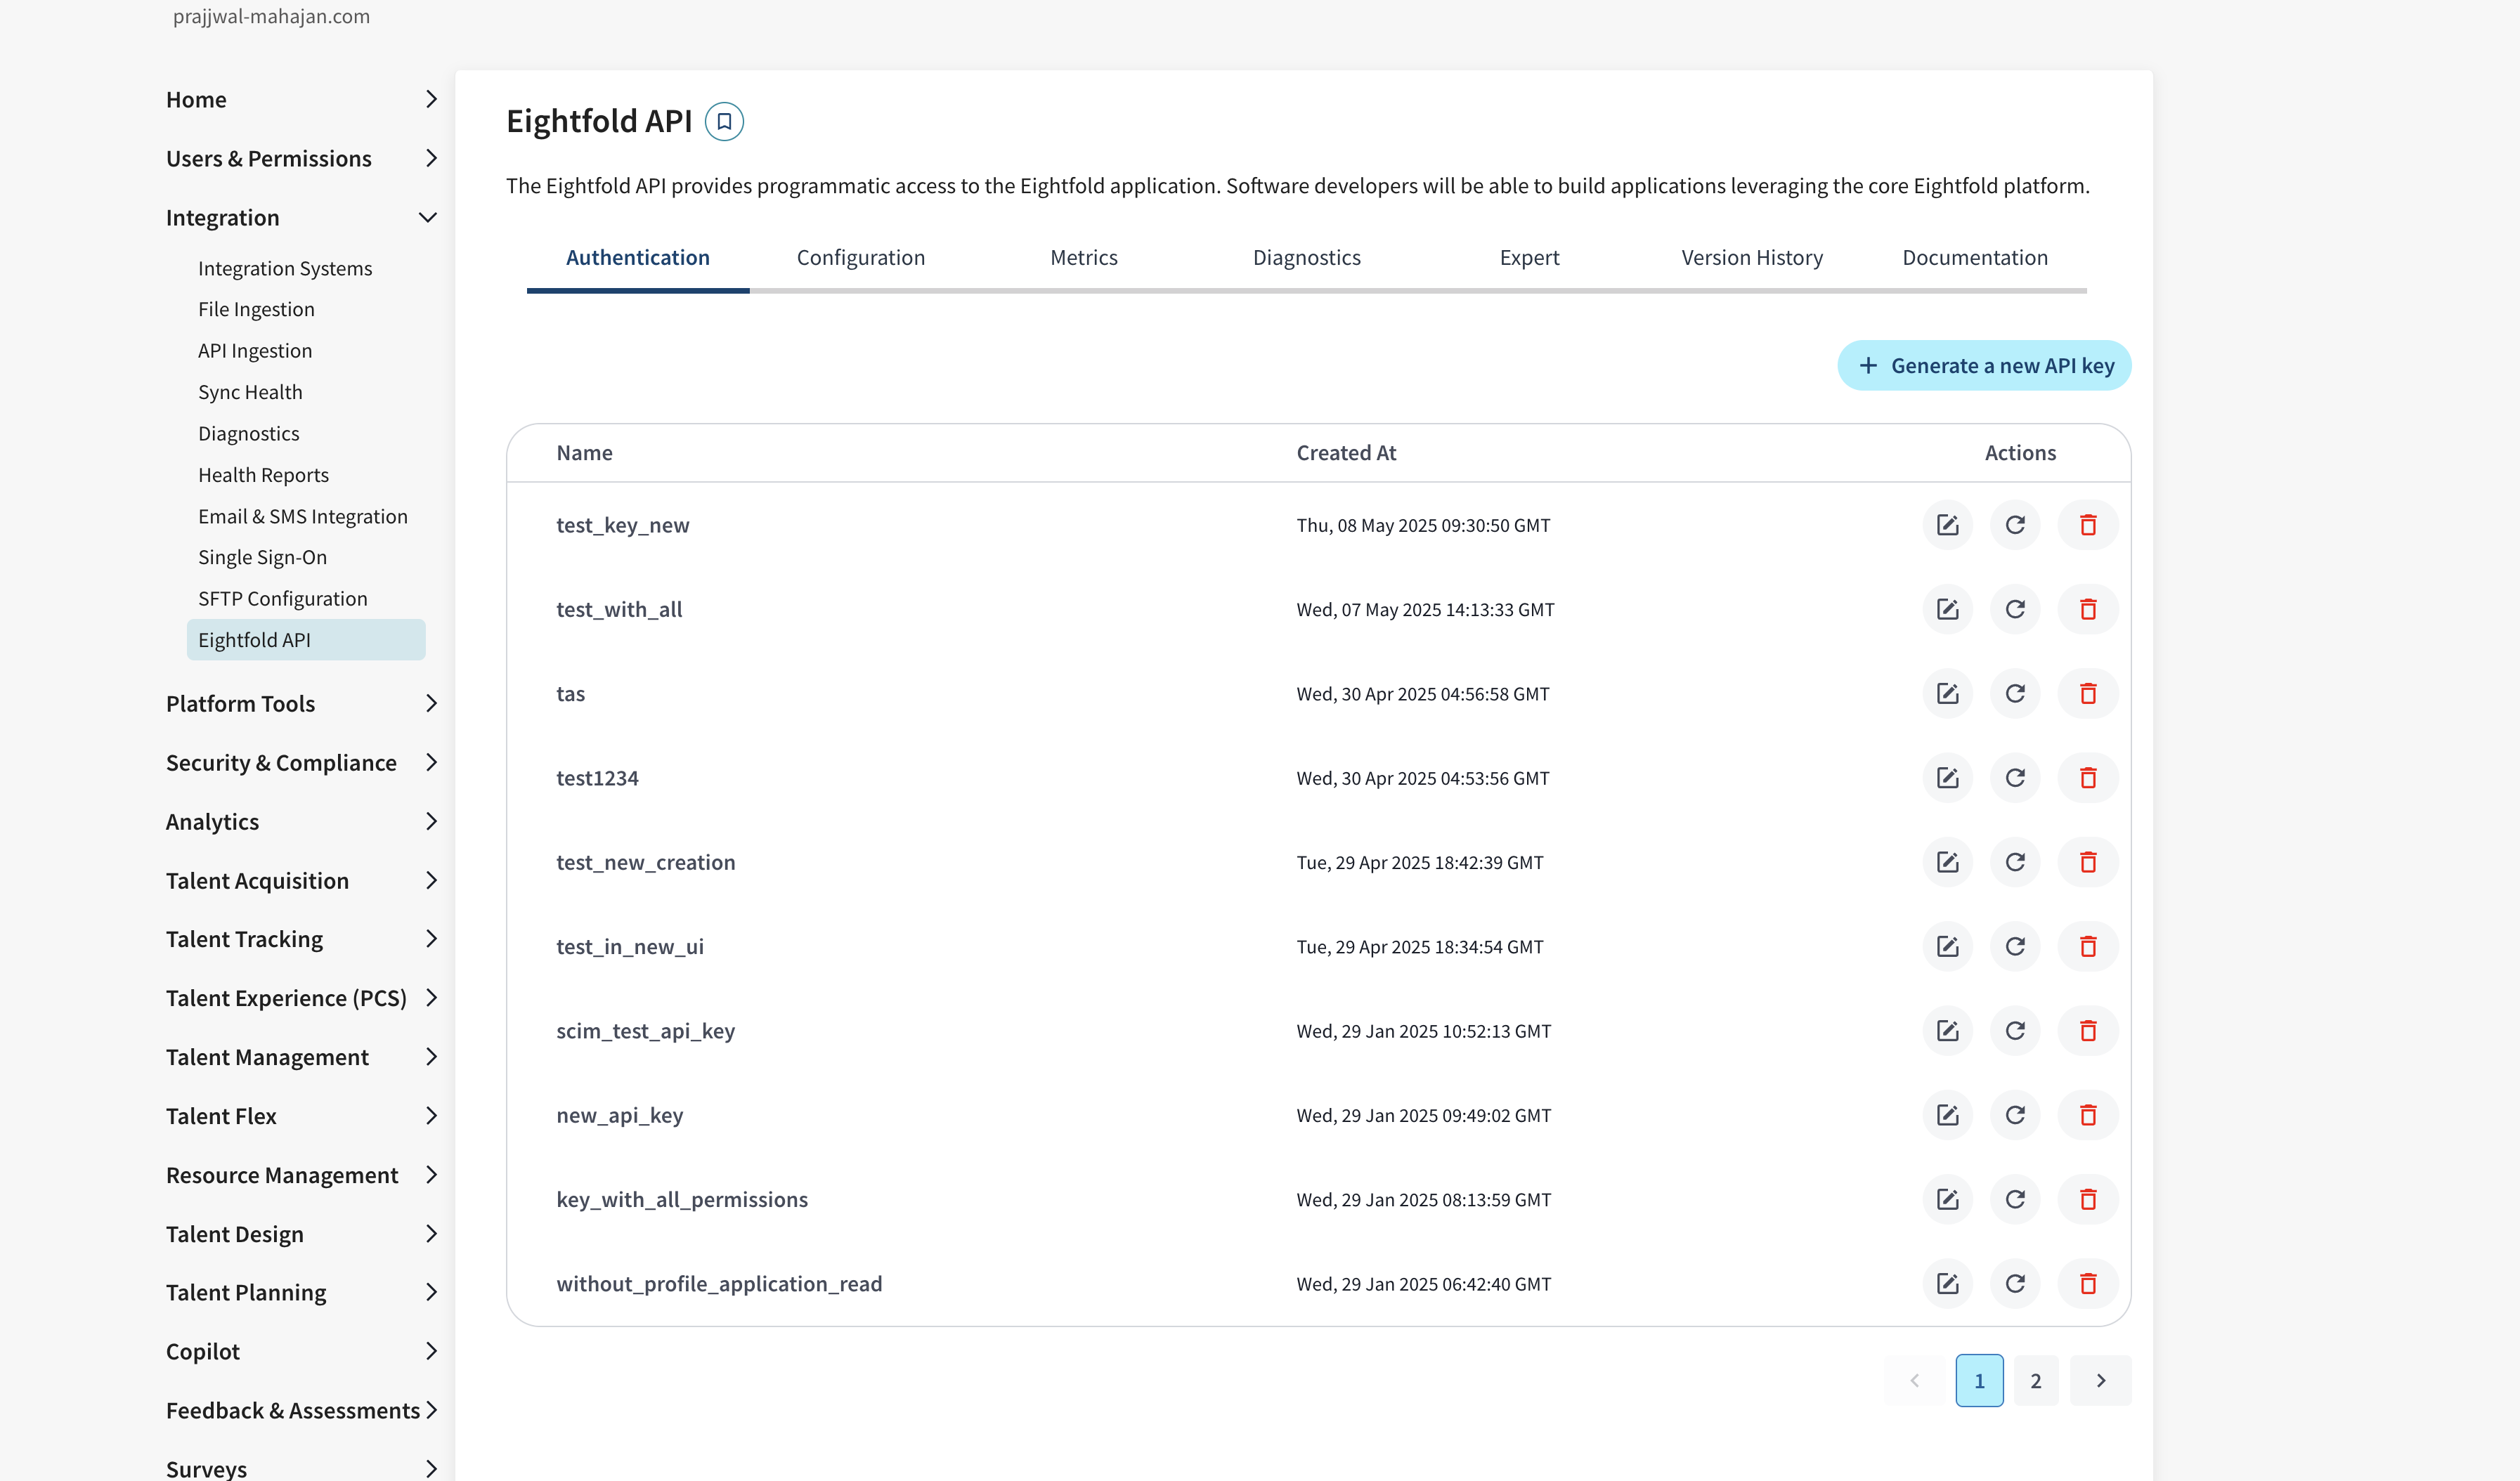Edit the test_in_new_ui key

coord(1947,946)
